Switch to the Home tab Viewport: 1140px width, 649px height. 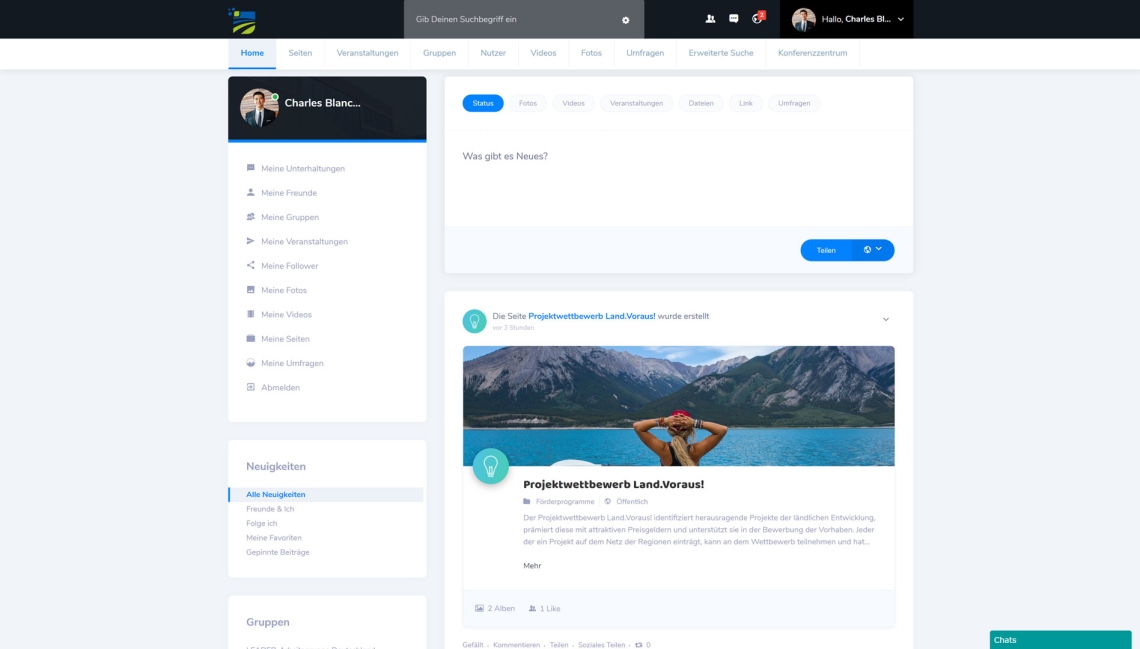252,53
